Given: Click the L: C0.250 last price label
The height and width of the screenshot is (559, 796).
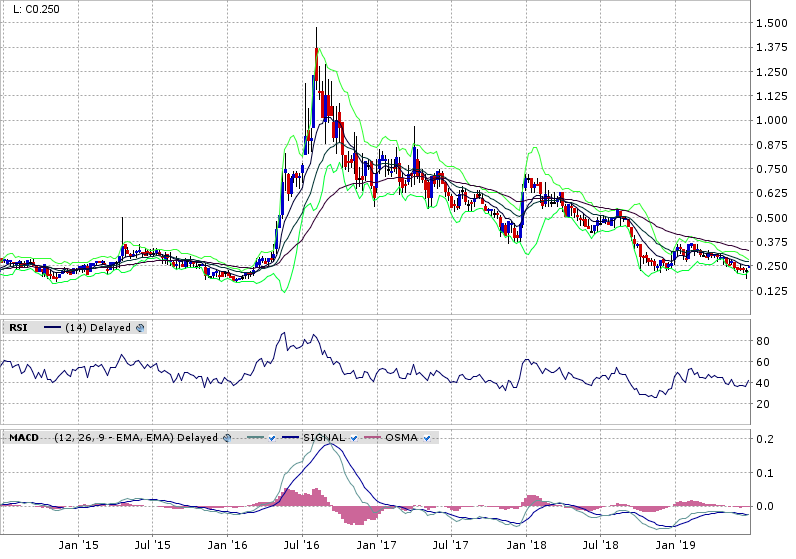Looking at the screenshot, I should tap(32, 10).
